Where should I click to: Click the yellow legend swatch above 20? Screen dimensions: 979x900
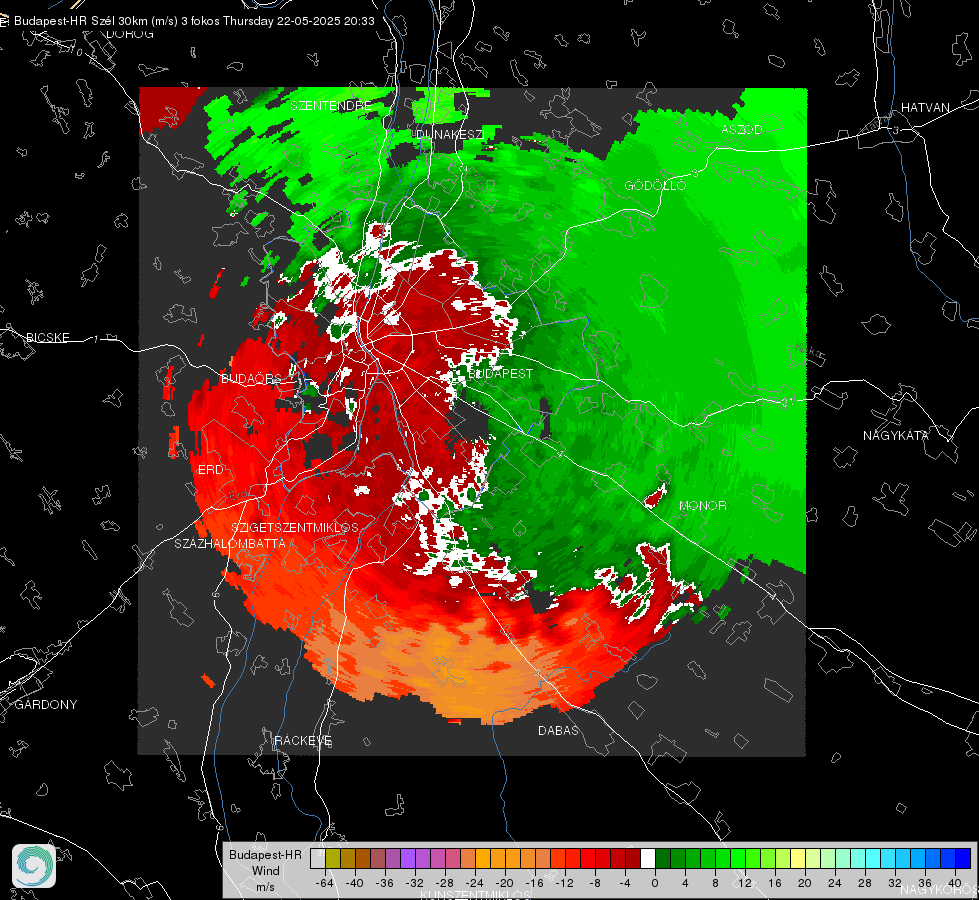pos(798,859)
